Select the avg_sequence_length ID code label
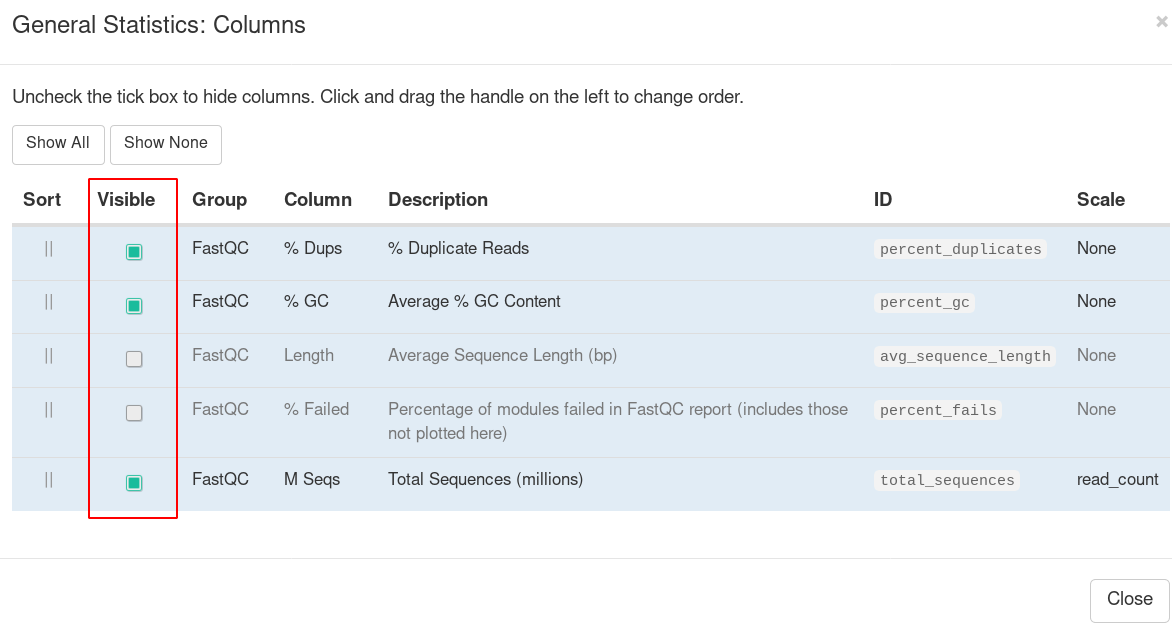This screenshot has height=633, width=1172. click(965, 357)
